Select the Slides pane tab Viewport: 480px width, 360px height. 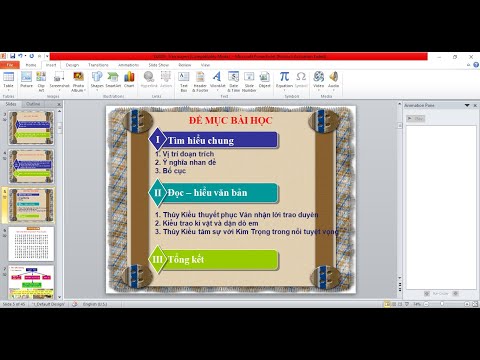pyautogui.click(x=11, y=104)
